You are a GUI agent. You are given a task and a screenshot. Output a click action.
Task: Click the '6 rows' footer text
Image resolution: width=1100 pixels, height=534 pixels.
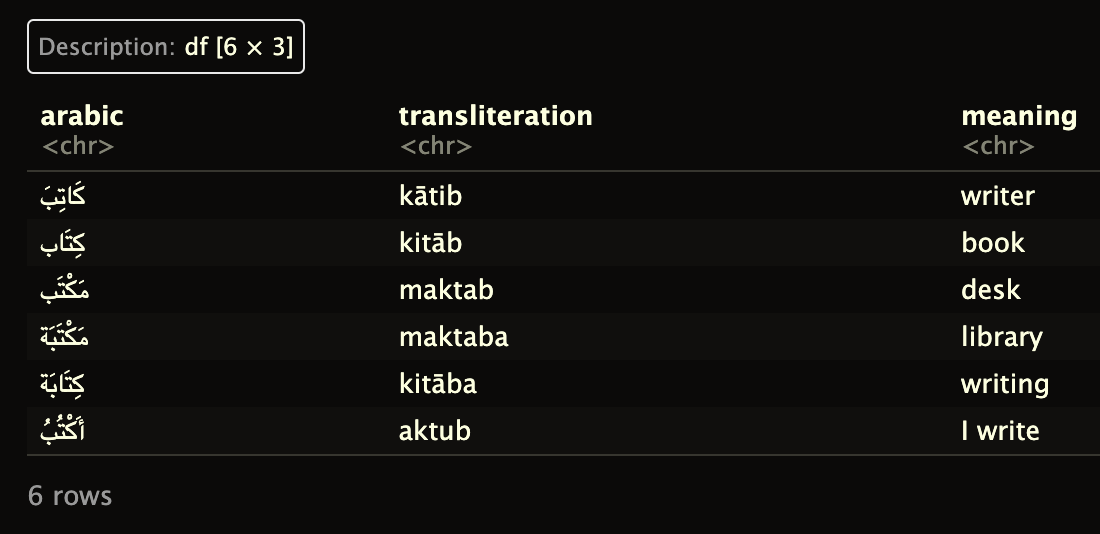pos(69,495)
